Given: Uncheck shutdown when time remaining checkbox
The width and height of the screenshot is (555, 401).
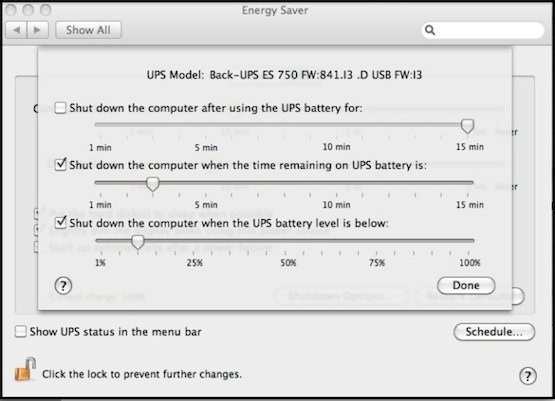Looking at the screenshot, I should click(x=61, y=165).
